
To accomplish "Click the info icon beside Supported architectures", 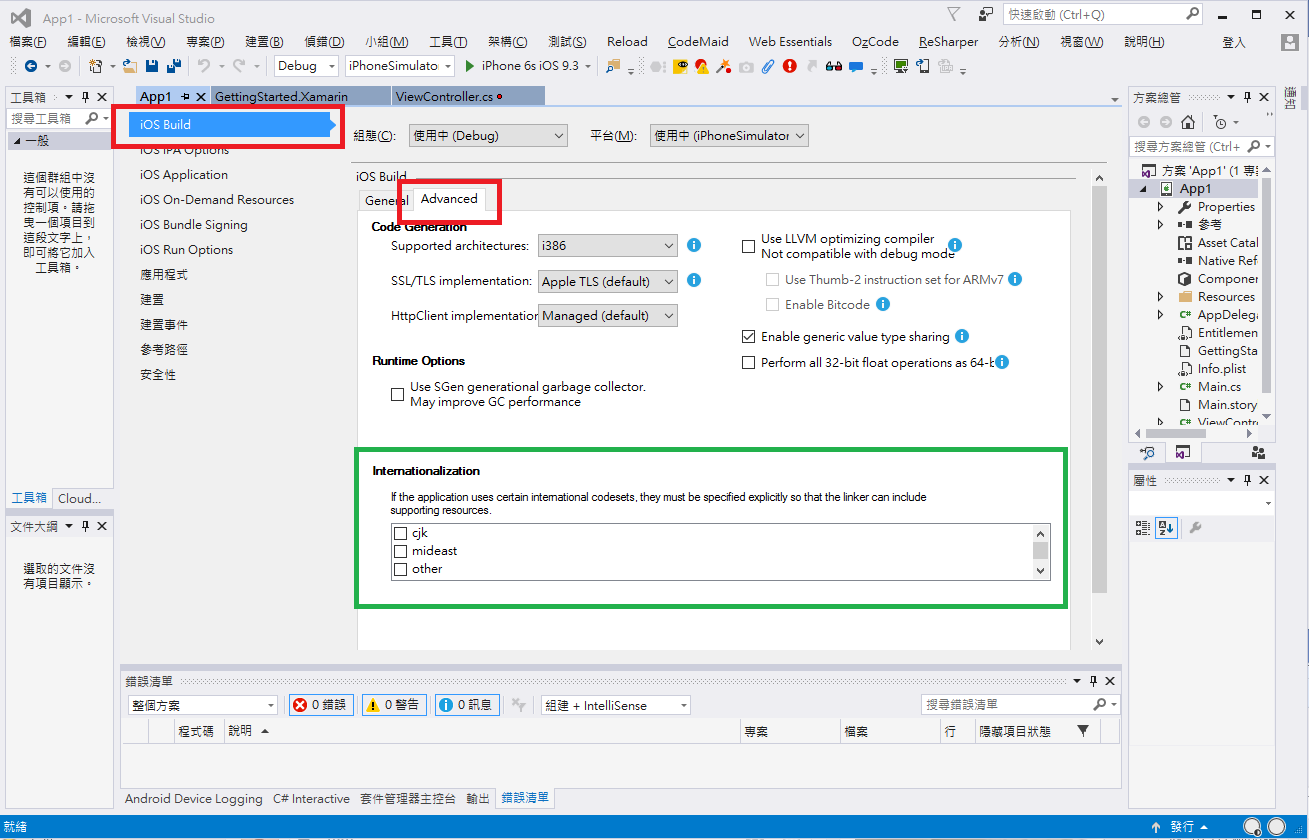I will (694, 245).
